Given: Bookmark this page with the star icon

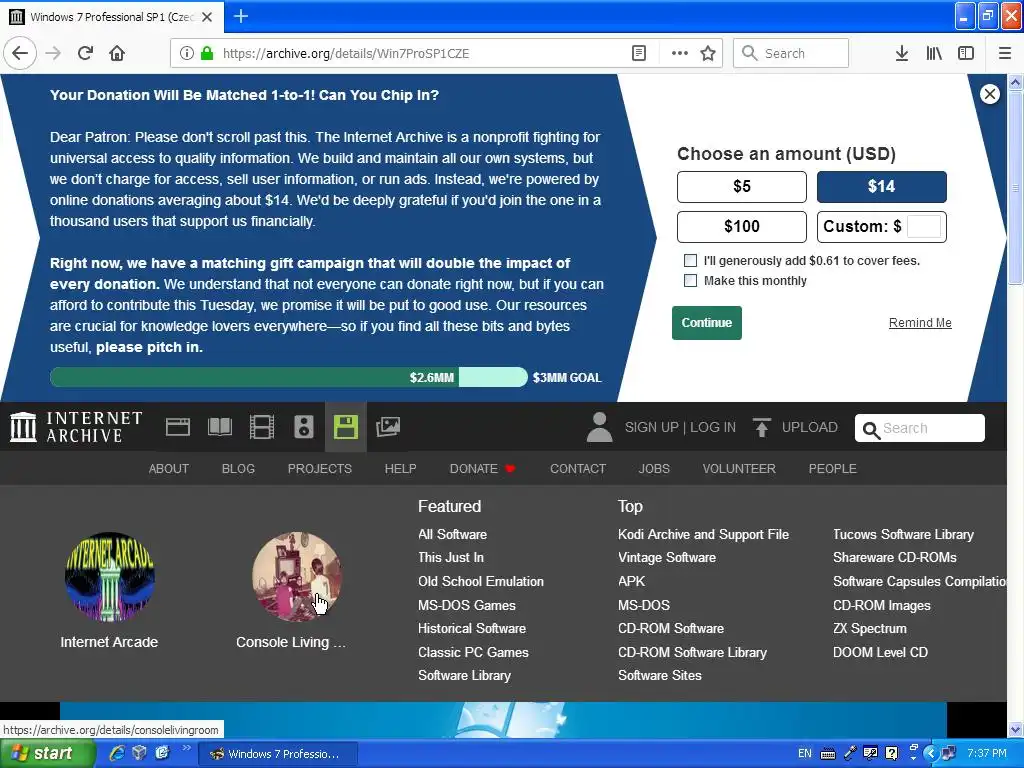Looking at the screenshot, I should tap(708, 53).
